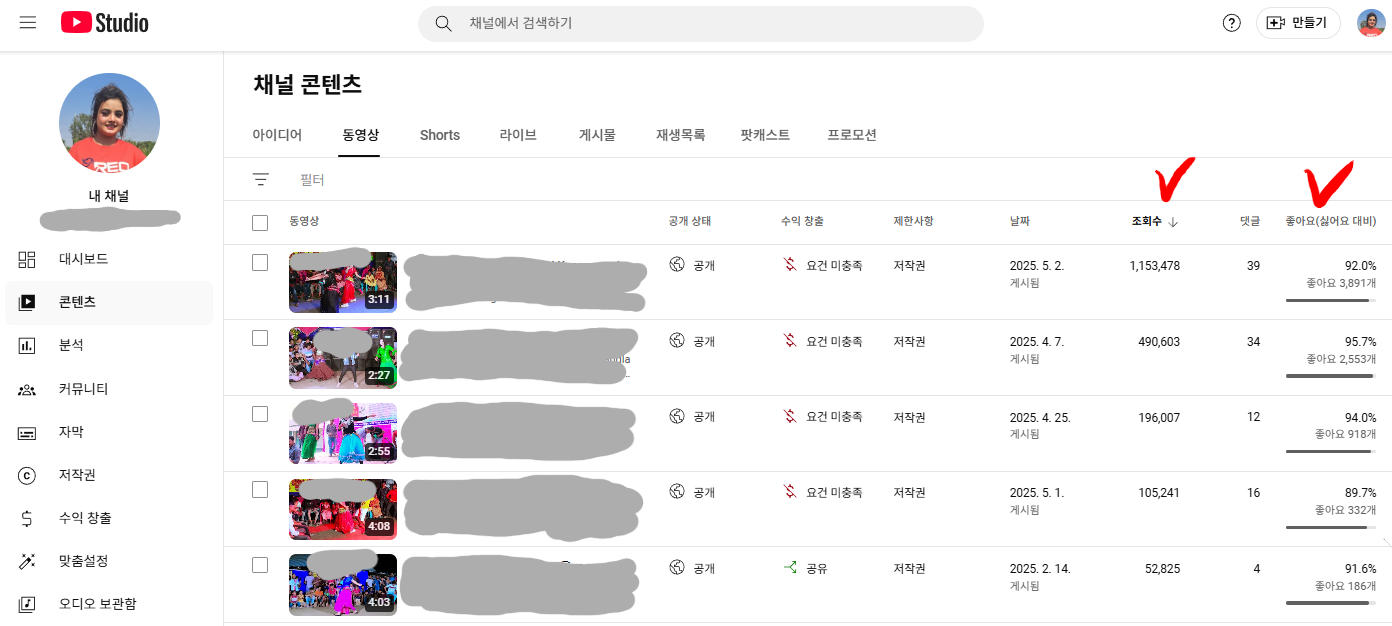The width and height of the screenshot is (1392, 626).
Task: Open the subtitles icon in sidebar
Action: [x=27, y=432]
